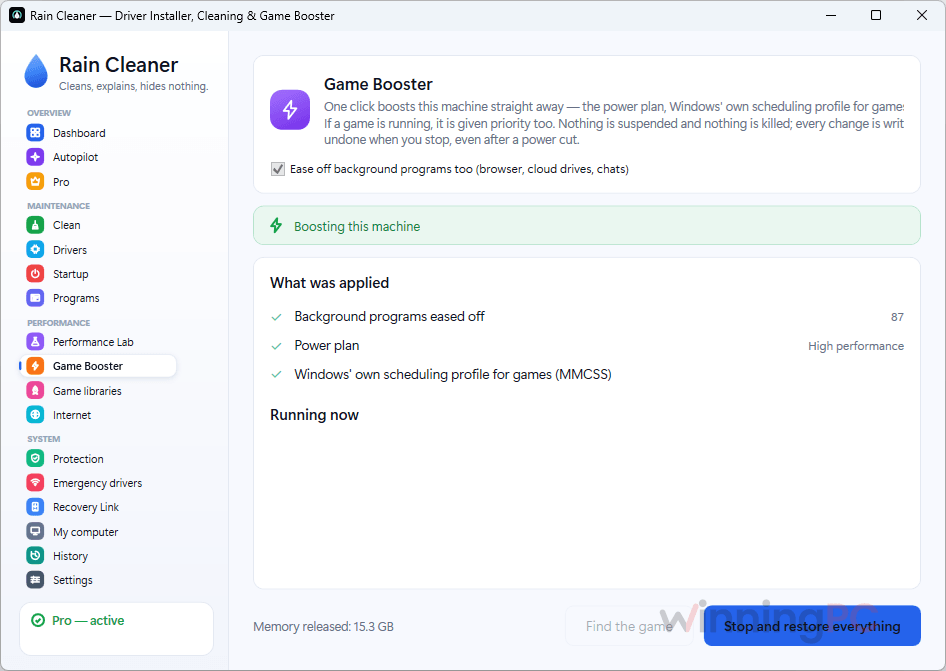This screenshot has width=946, height=671.
Task: Click the Boosting this machine status banner
Action: [x=587, y=226]
